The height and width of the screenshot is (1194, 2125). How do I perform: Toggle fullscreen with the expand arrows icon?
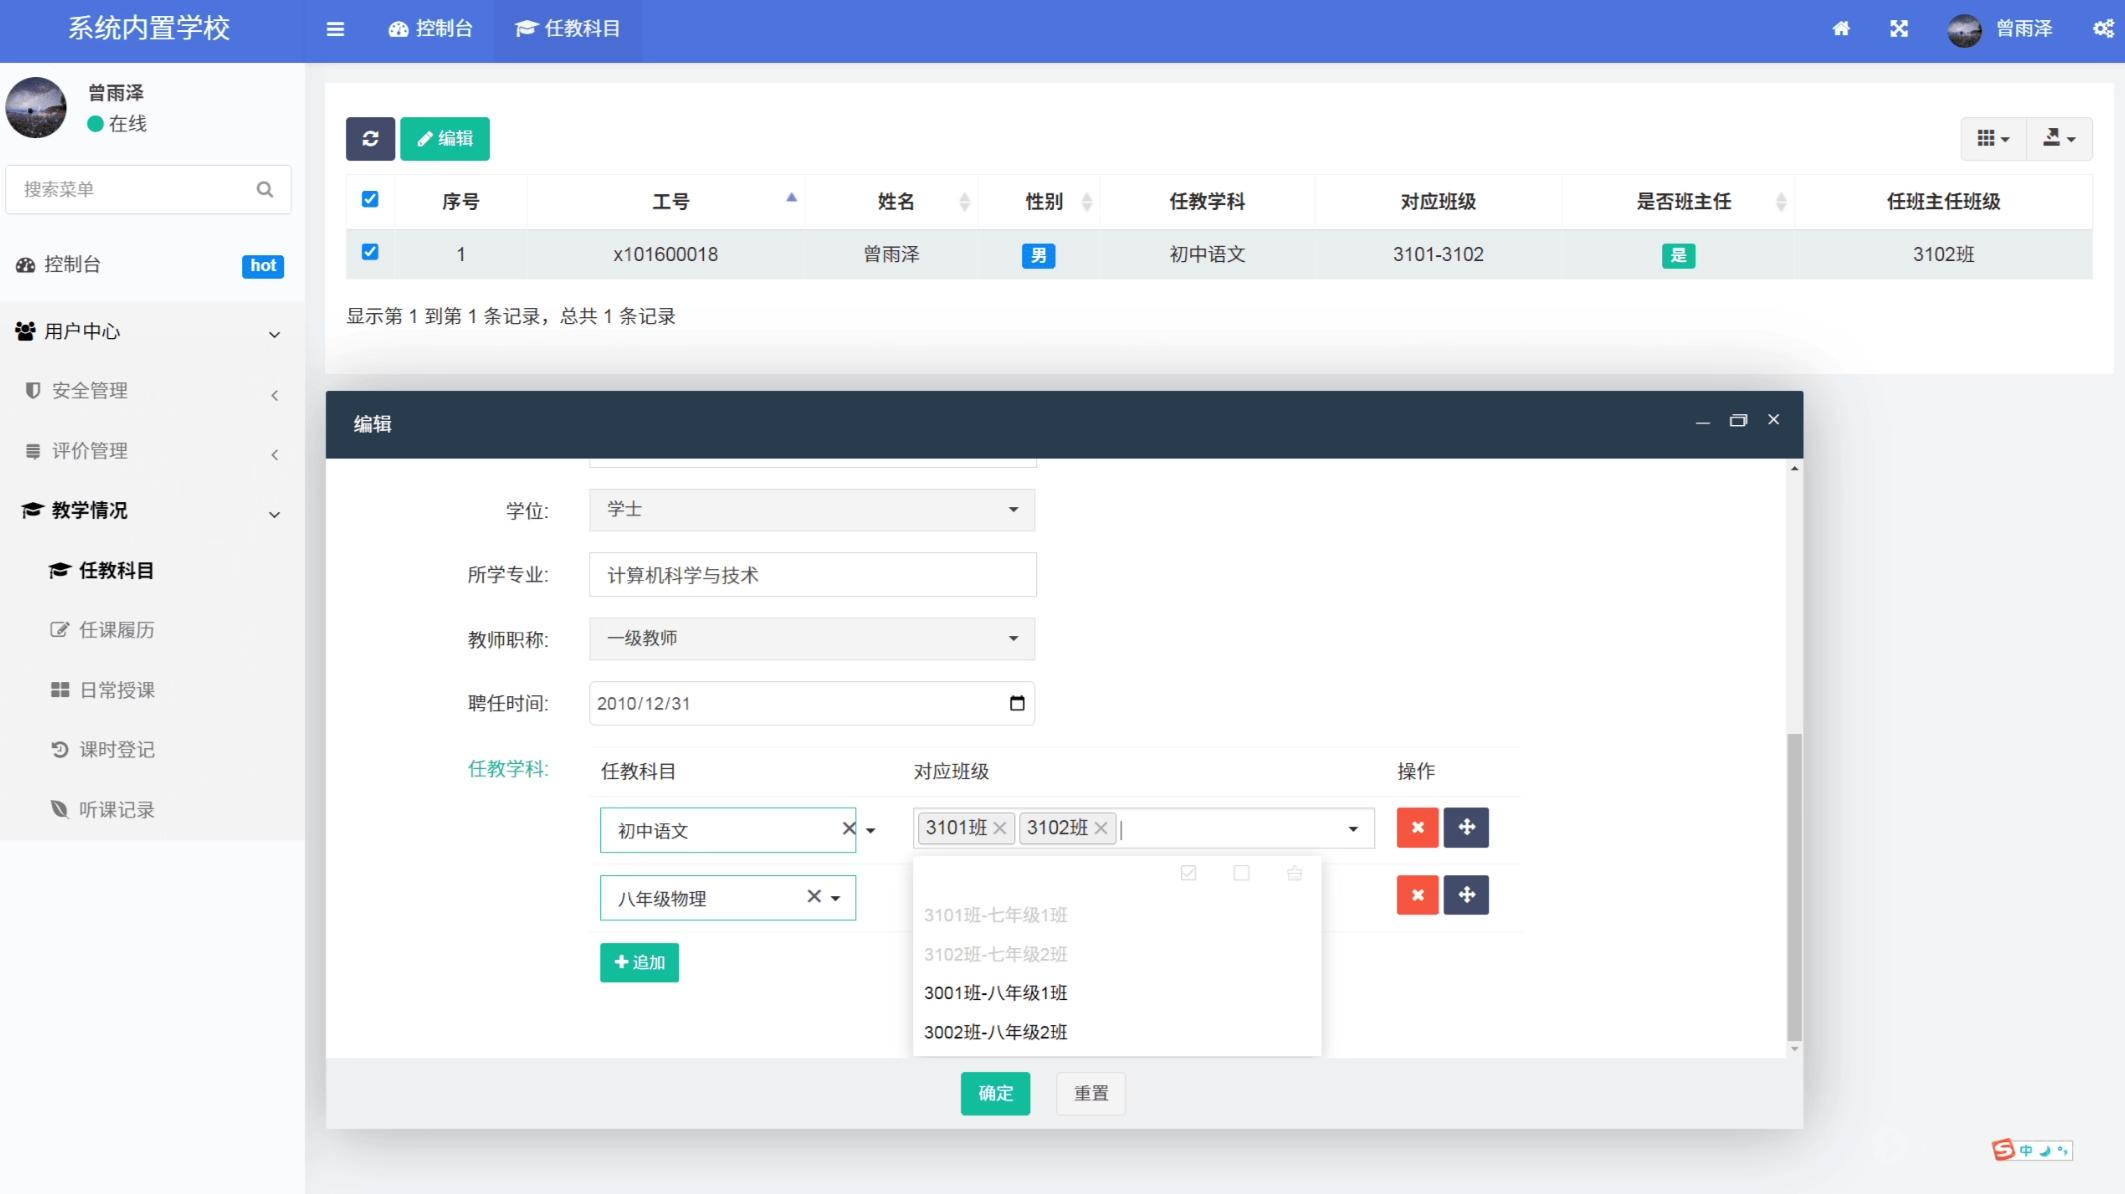point(1899,29)
